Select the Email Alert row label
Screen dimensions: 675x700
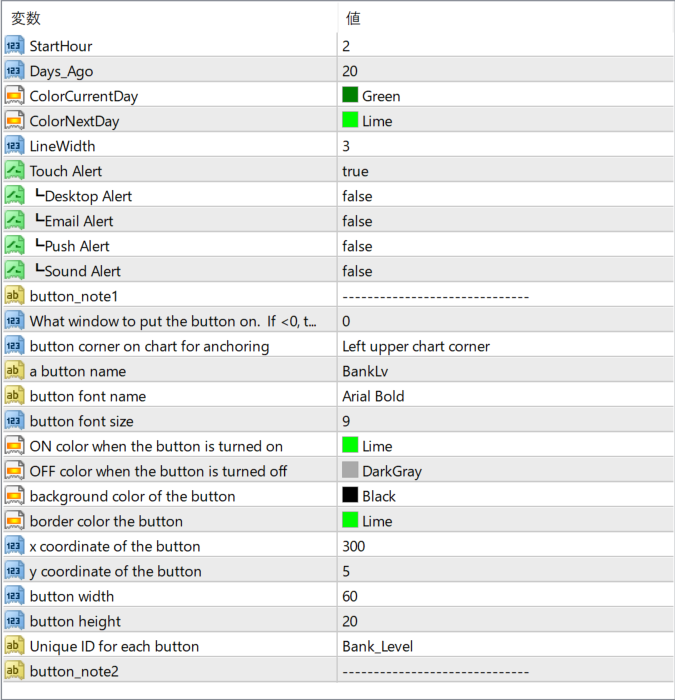(x=79, y=221)
